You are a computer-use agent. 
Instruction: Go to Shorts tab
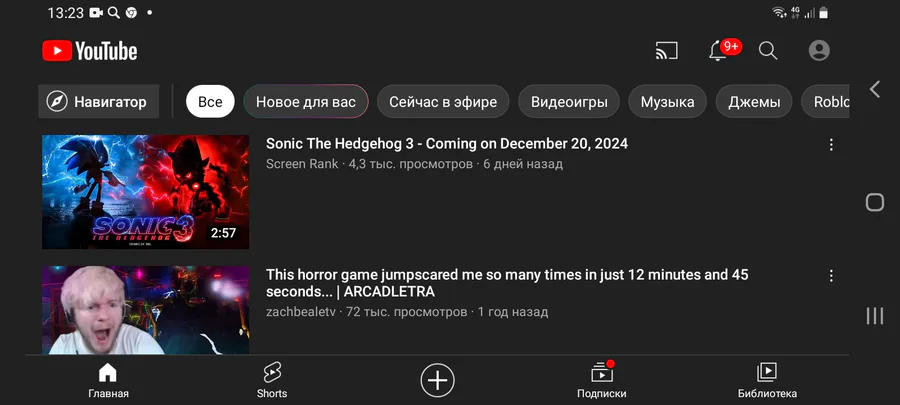(271, 380)
